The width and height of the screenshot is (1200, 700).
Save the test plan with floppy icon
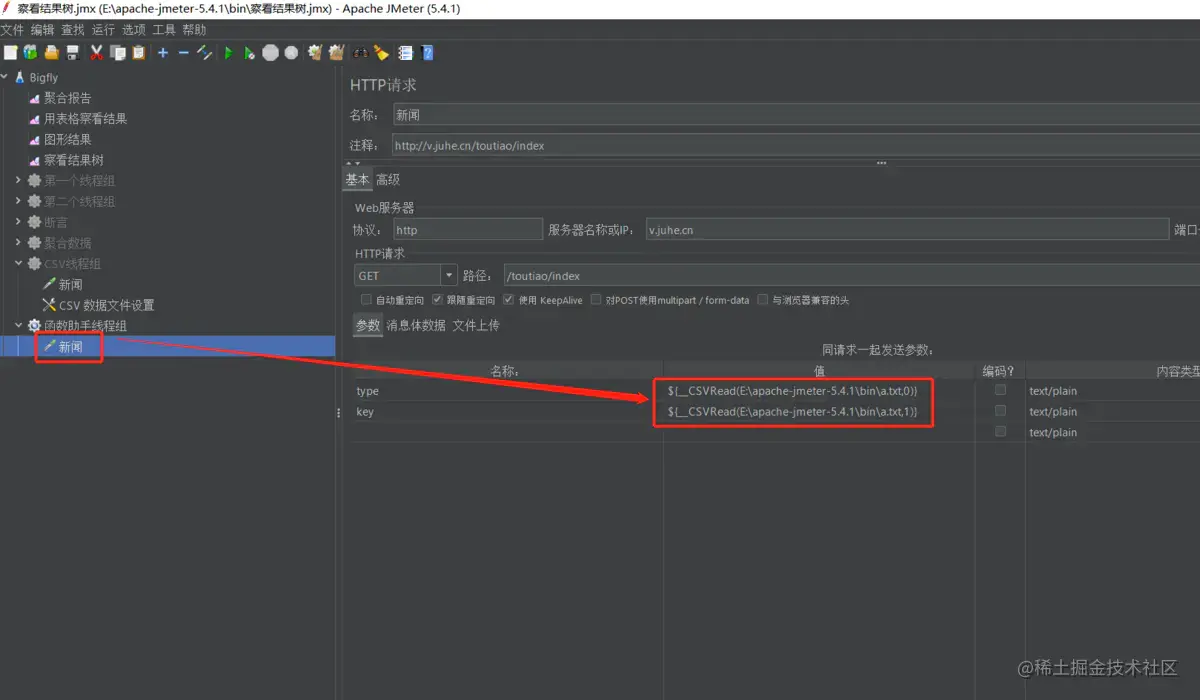[72, 53]
